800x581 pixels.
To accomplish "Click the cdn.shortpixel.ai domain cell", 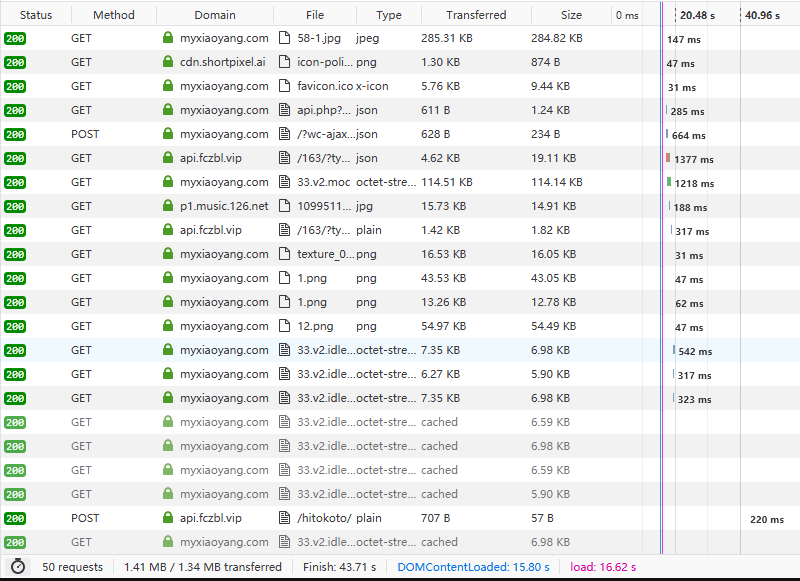I will pyautogui.click(x=223, y=62).
